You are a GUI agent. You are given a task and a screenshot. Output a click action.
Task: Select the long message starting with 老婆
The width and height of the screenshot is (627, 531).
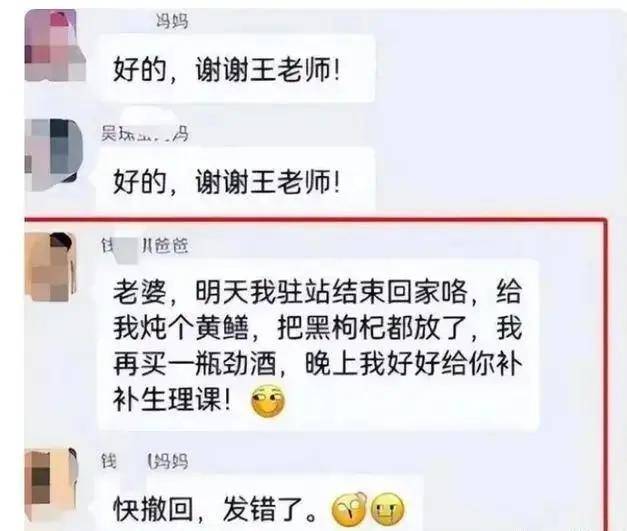[318, 344]
